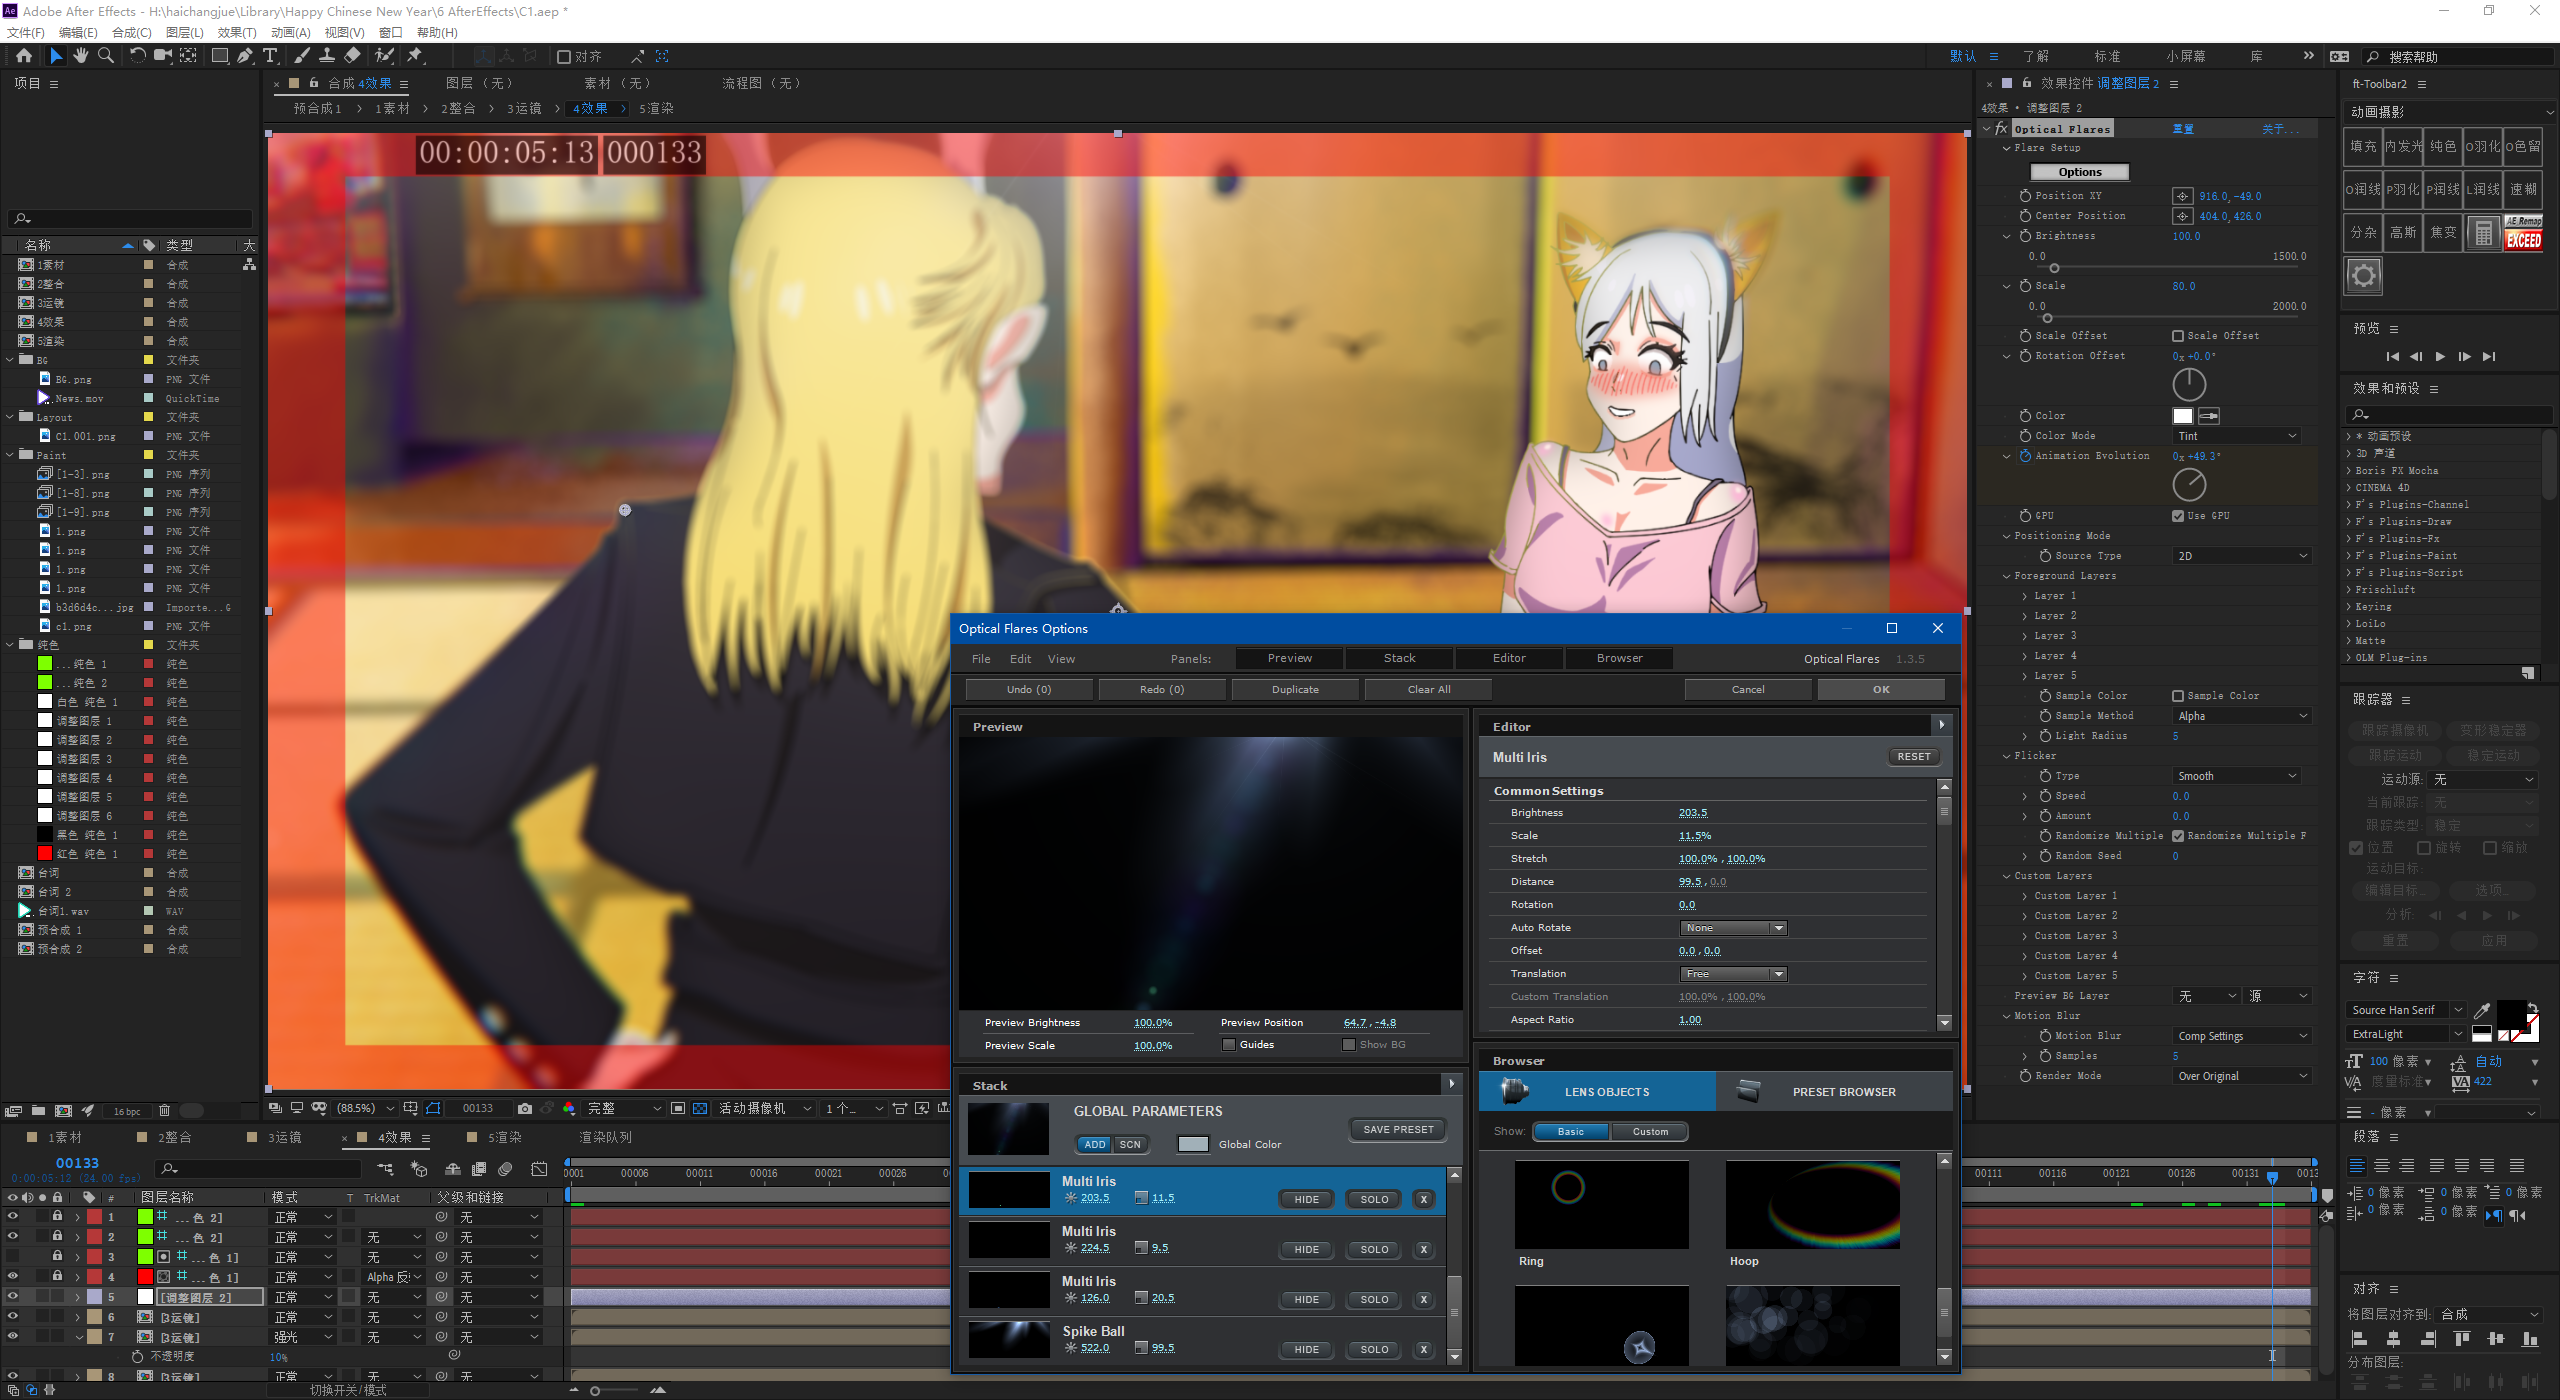This screenshot has height=1400, width=2560.
Task: Toggle the Use GPU checkbox
Action: [x=2178, y=516]
